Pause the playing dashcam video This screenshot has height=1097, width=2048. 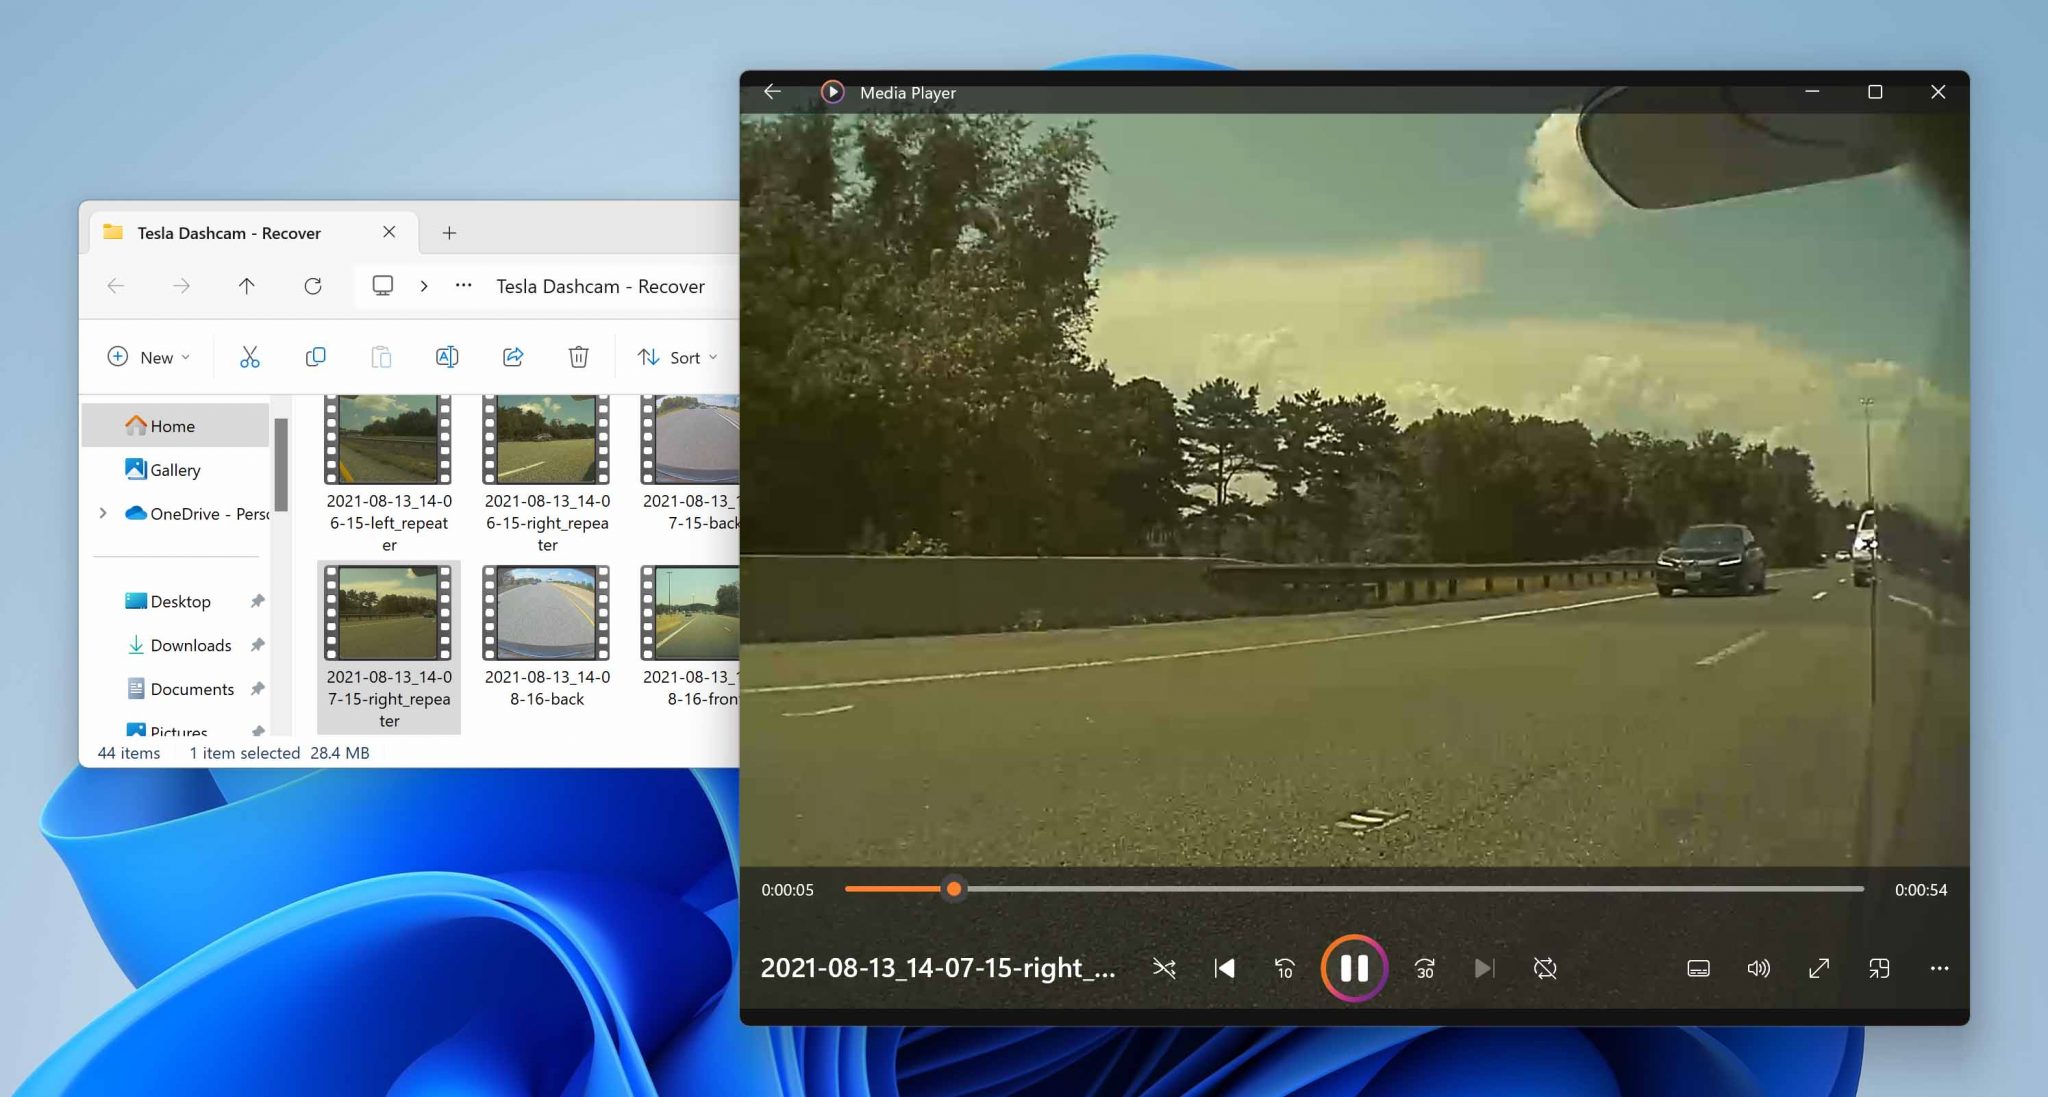(x=1354, y=967)
